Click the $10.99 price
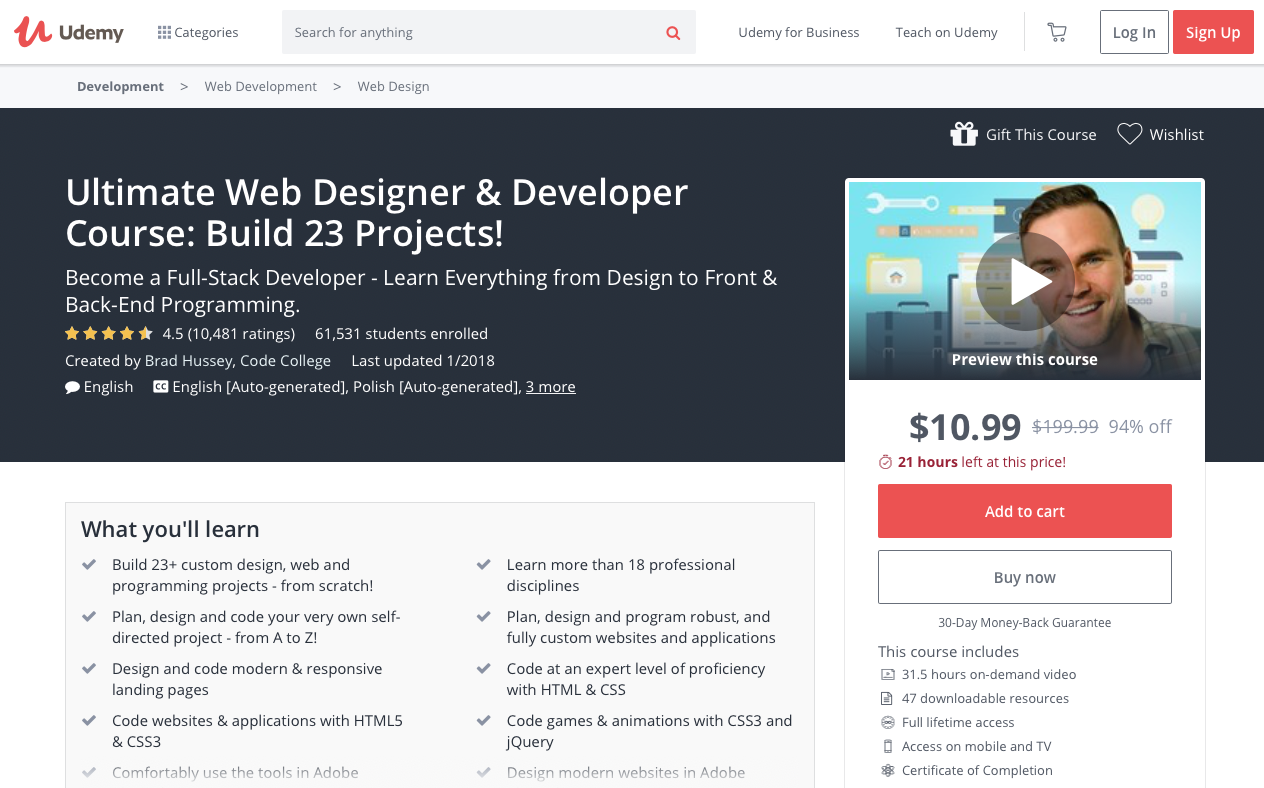This screenshot has height=788, width=1264. tap(965, 427)
